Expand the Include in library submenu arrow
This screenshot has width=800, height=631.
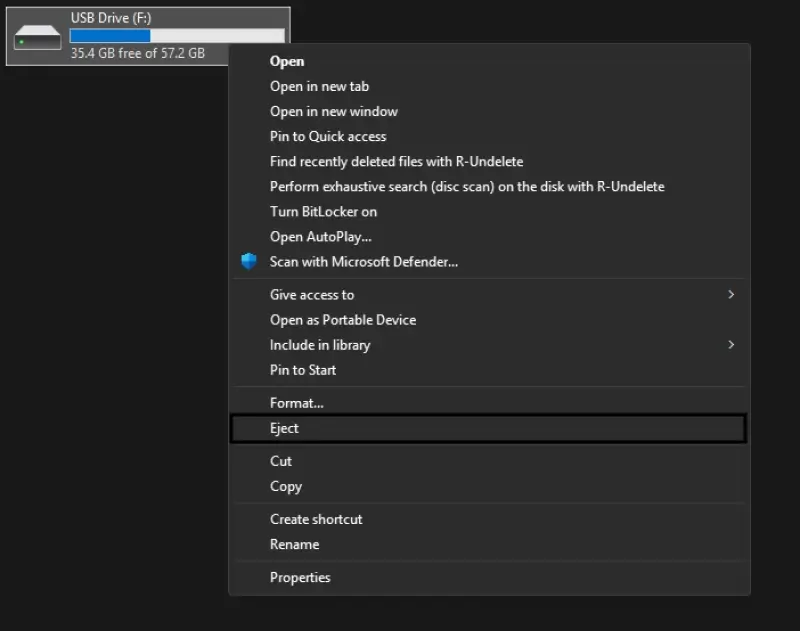731,345
